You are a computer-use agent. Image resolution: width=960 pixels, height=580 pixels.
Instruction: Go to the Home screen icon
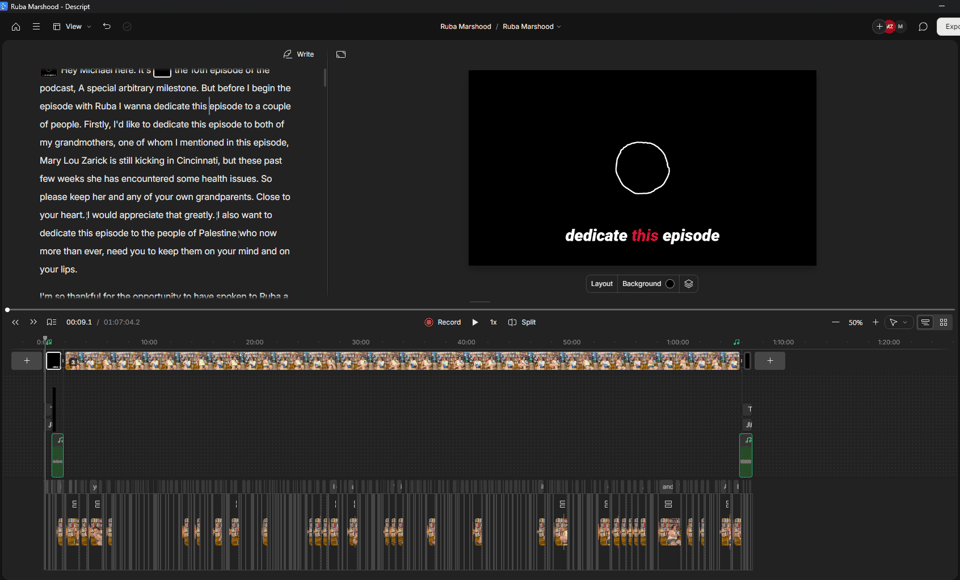pyautogui.click(x=16, y=27)
